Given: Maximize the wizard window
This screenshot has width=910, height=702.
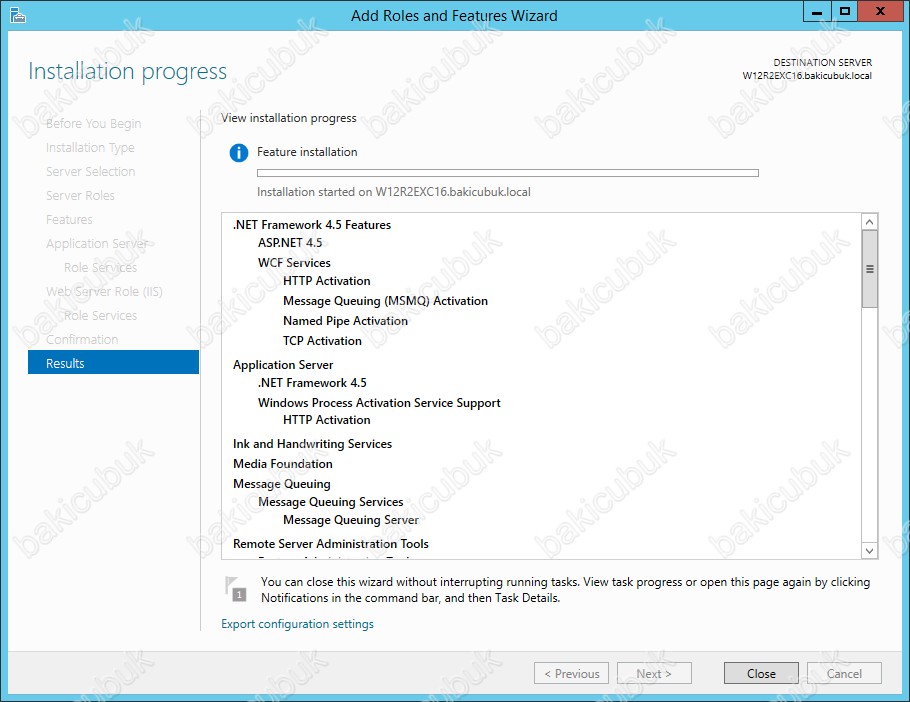Looking at the screenshot, I should point(845,12).
